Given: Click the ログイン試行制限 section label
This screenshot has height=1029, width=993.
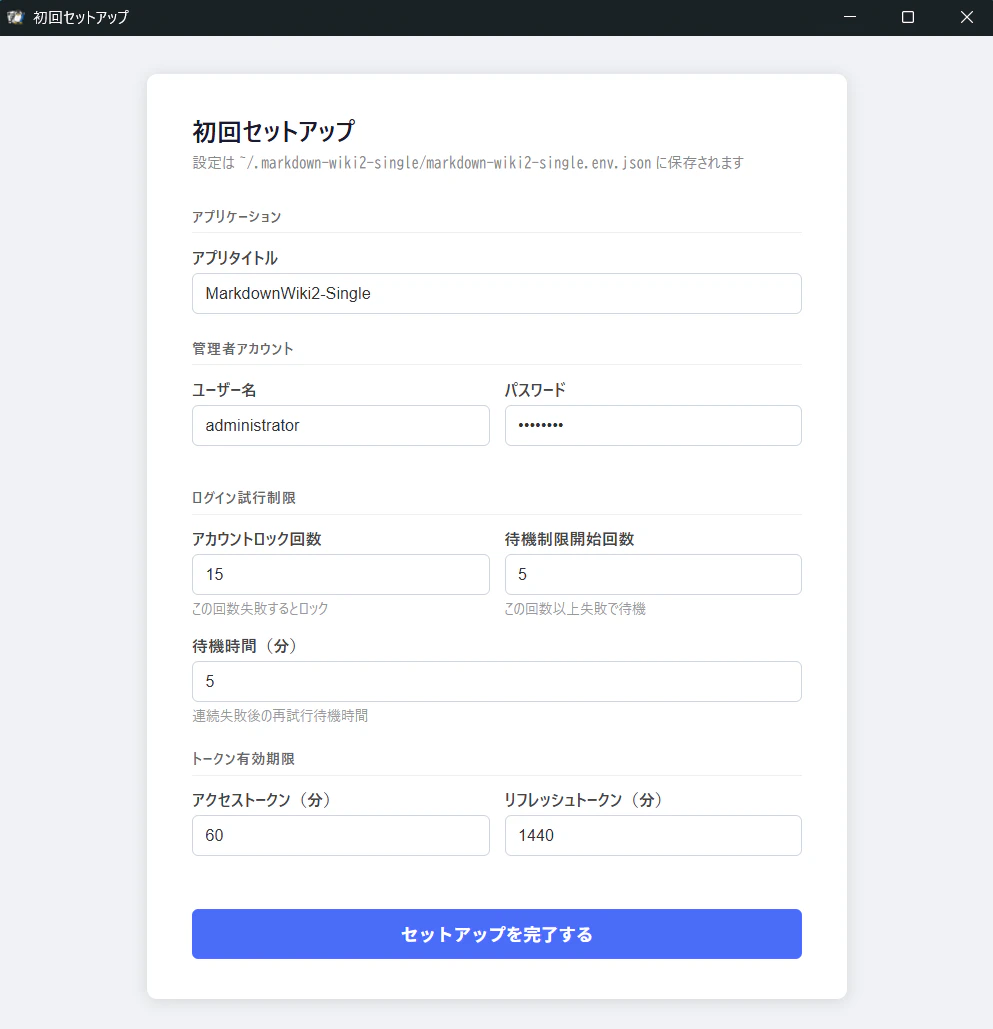Looking at the screenshot, I should 243,497.
